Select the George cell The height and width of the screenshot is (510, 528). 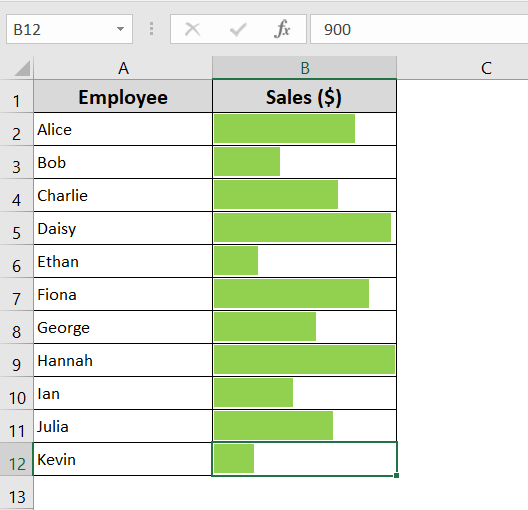[x=123, y=327]
